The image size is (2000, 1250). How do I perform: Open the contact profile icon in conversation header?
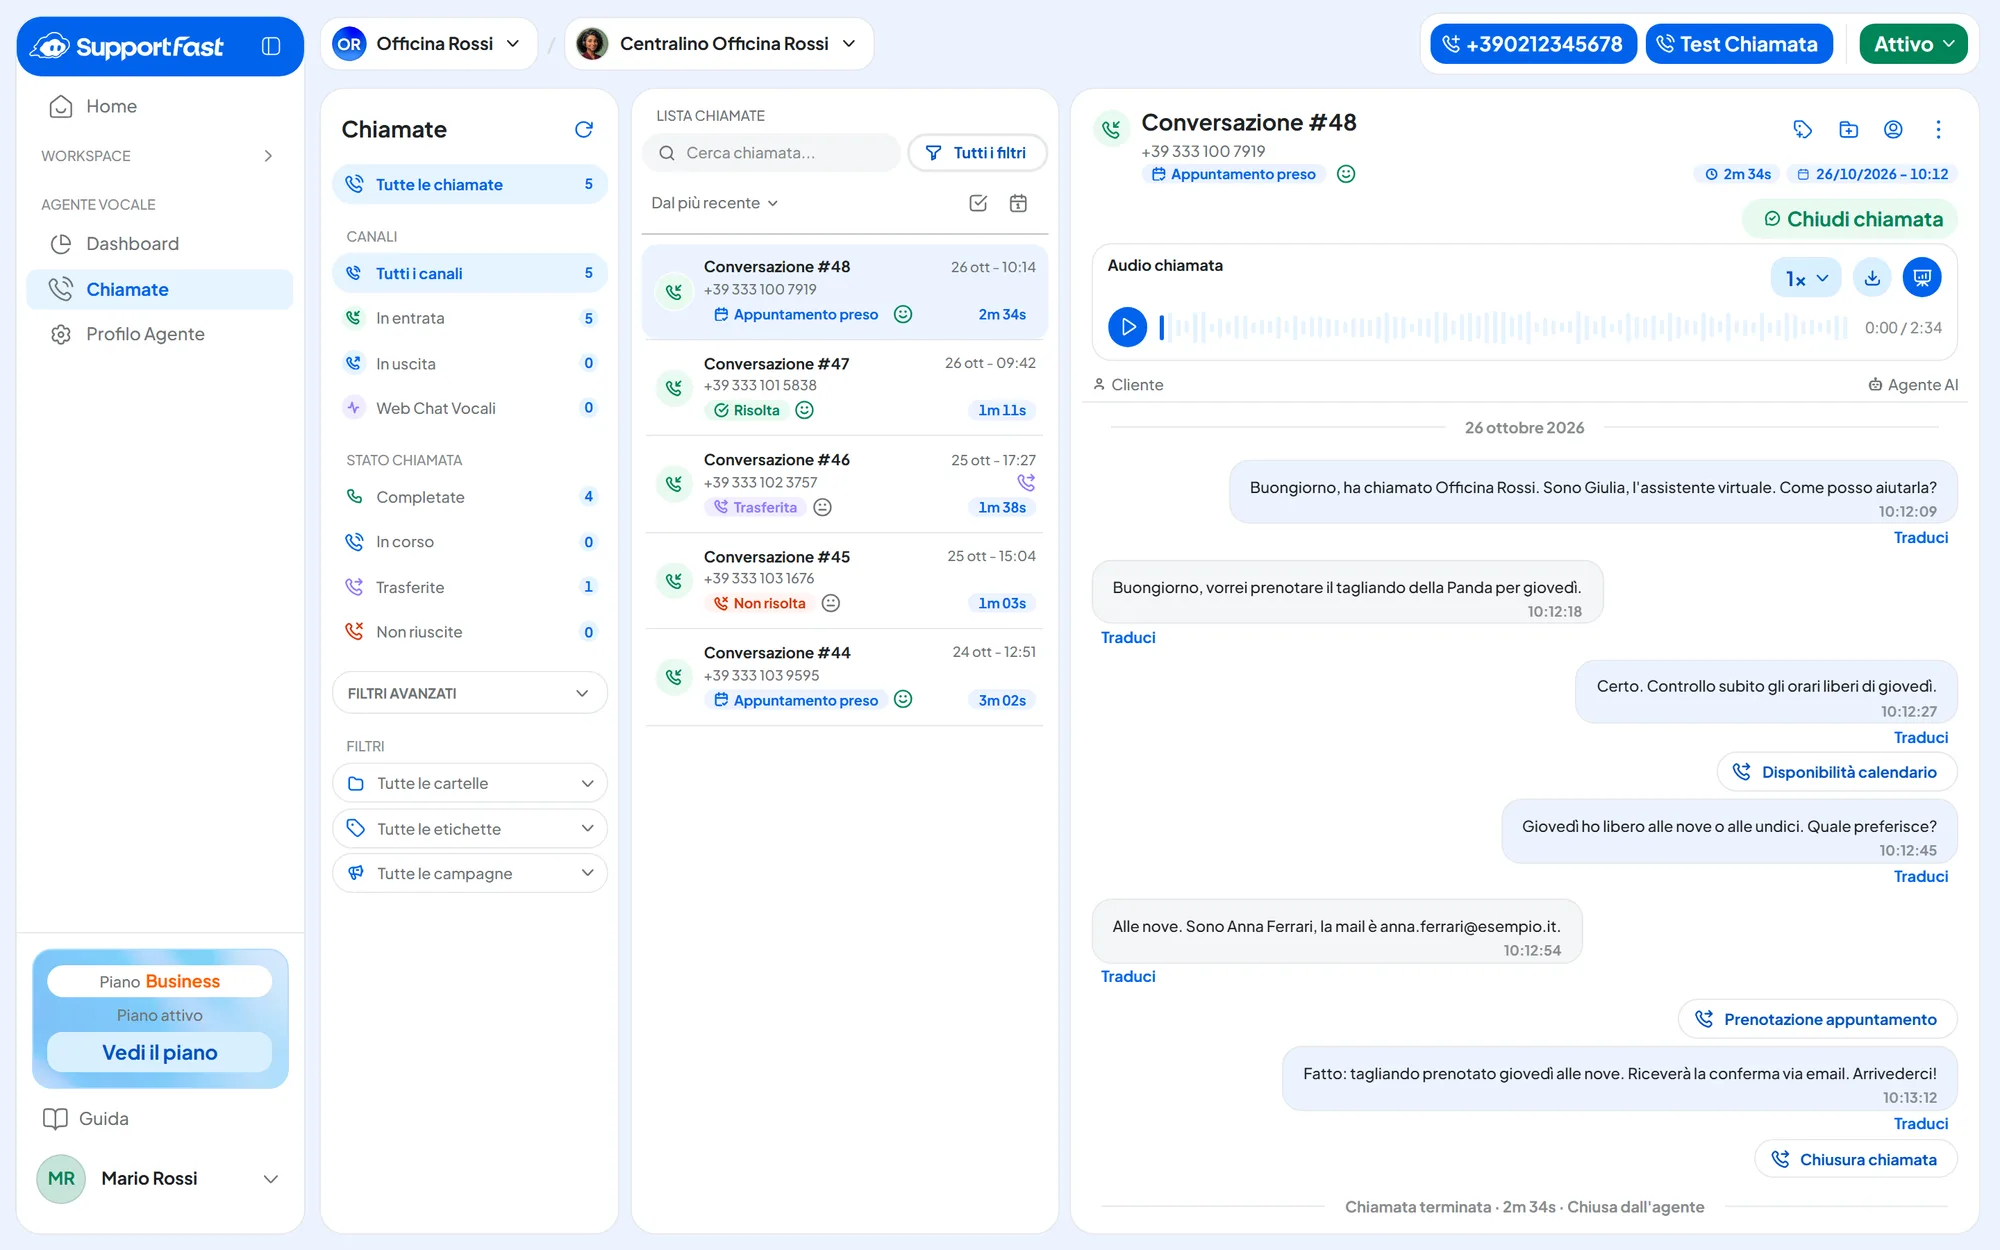[1893, 129]
